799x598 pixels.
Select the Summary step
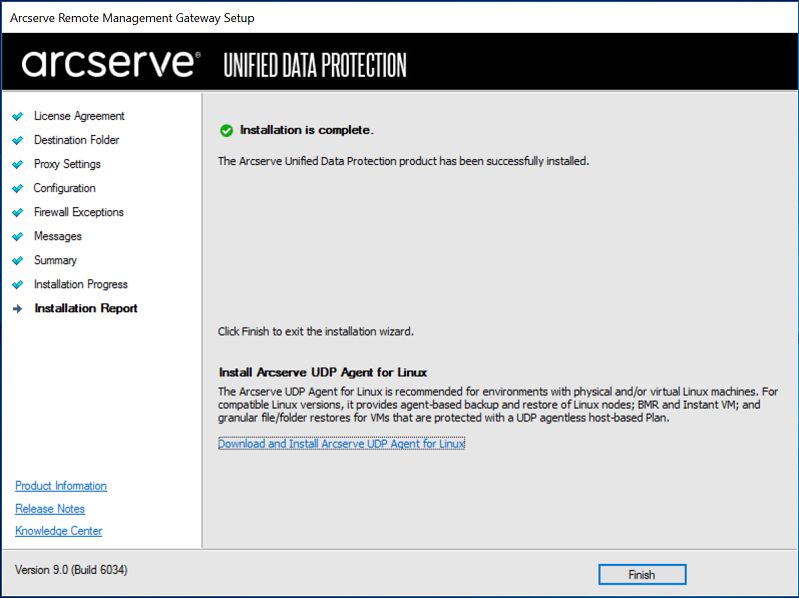pos(55,260)
